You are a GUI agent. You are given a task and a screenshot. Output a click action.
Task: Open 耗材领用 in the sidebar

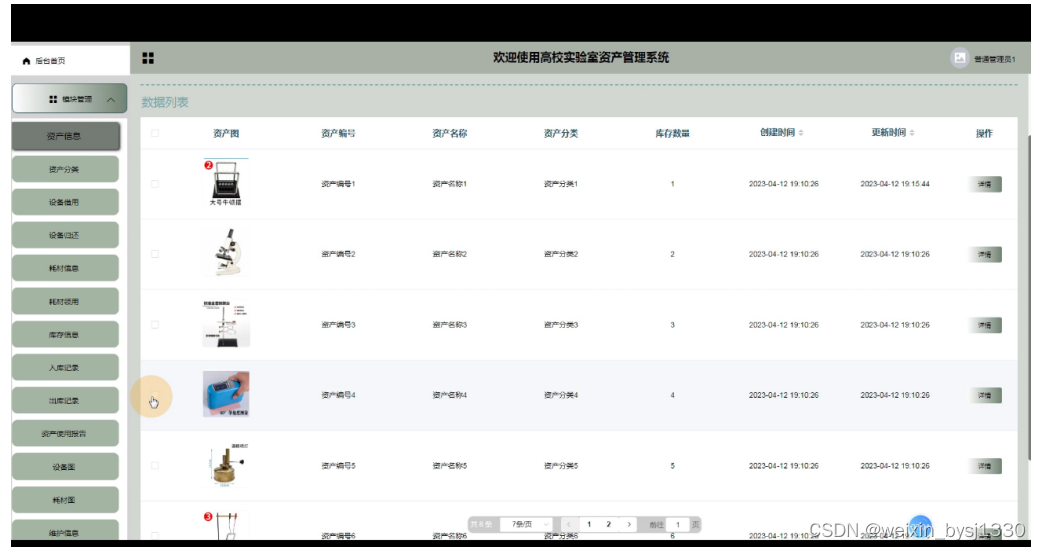65,302
